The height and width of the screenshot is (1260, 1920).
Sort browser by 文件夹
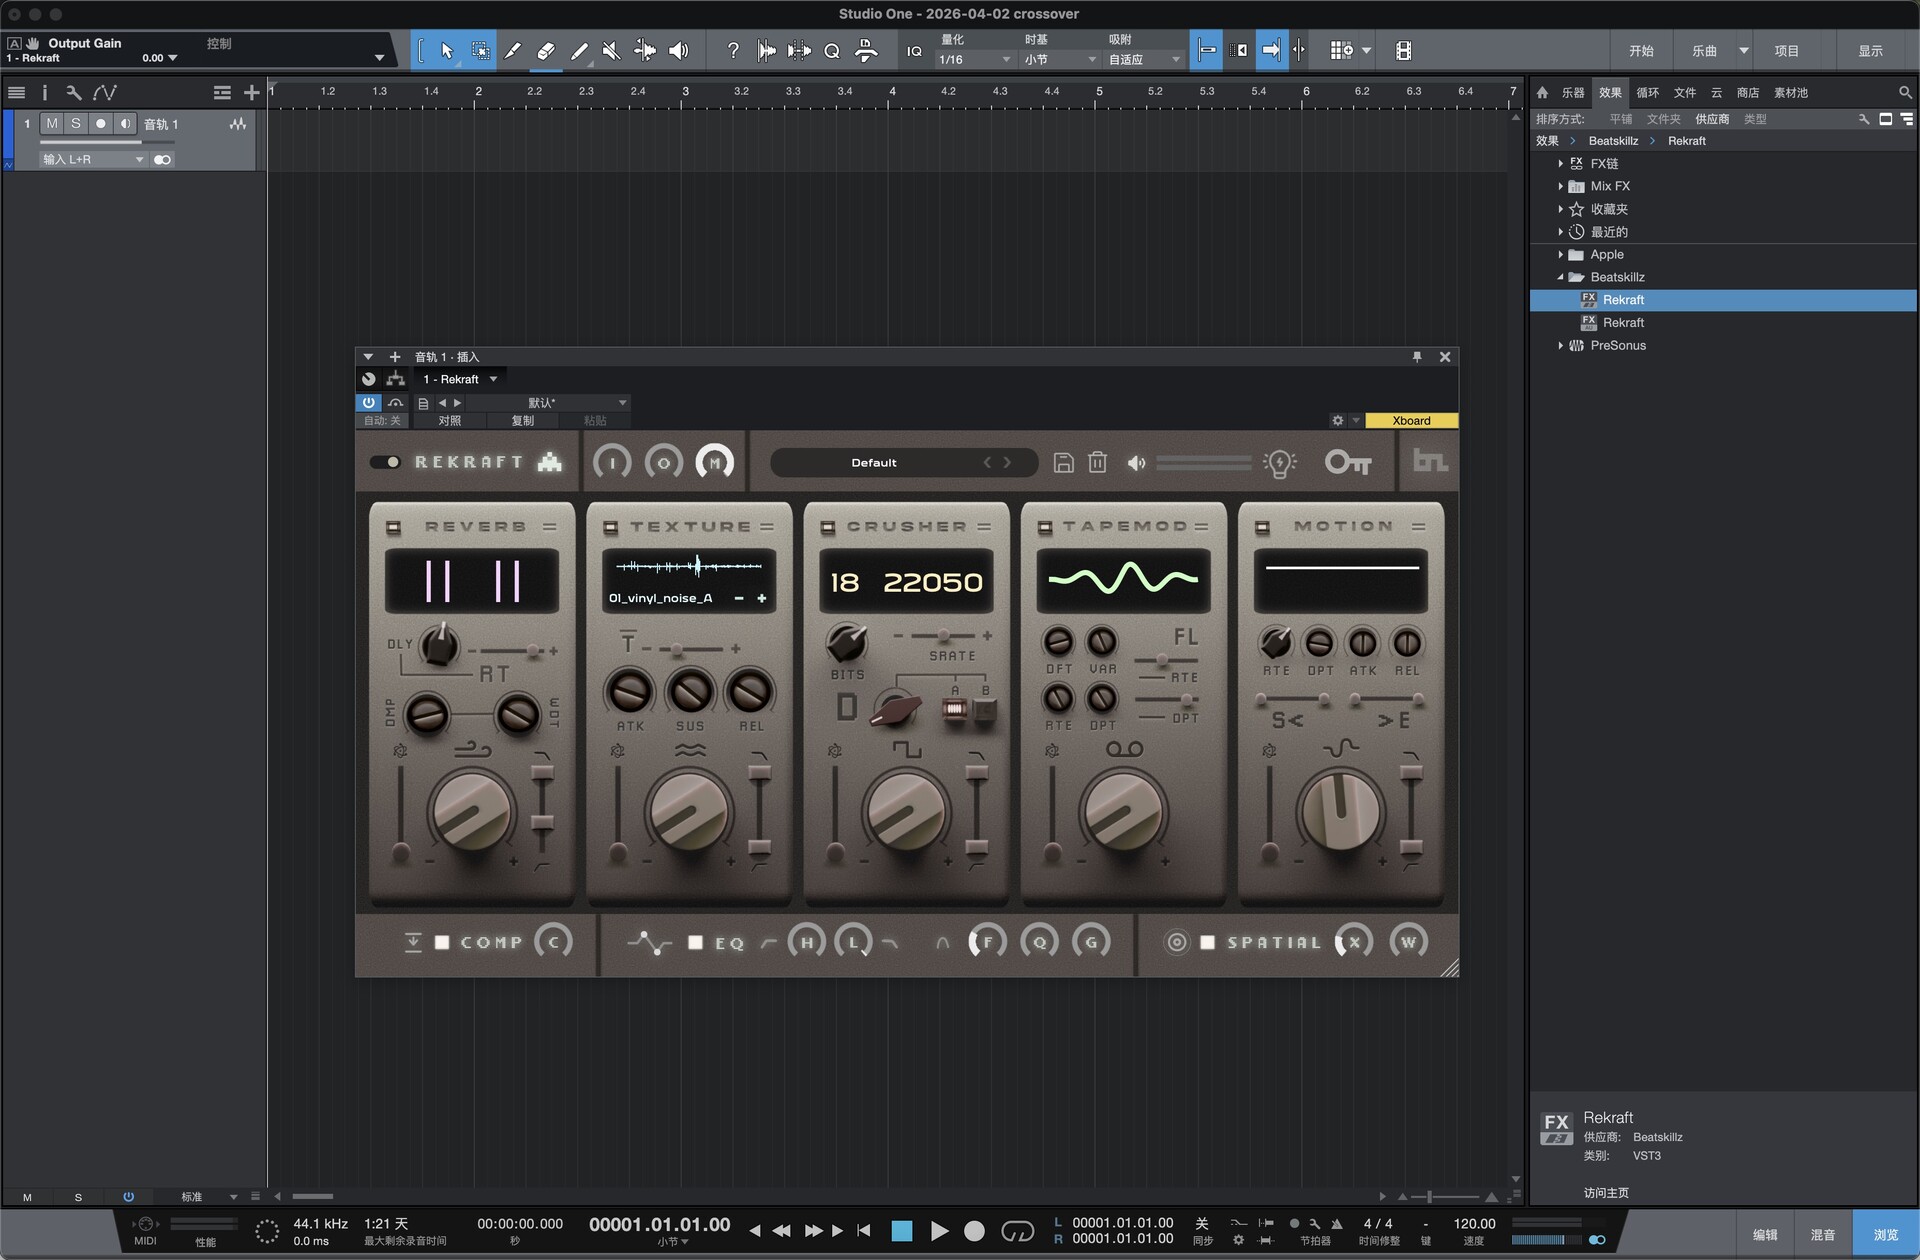pos(1664,119)
